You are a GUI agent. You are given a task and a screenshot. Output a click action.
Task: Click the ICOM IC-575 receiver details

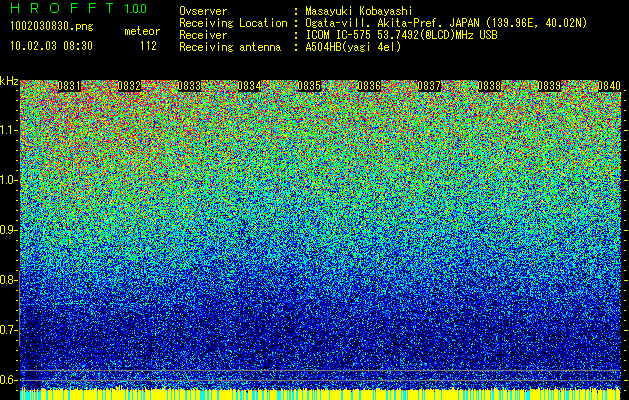[x=401, y=35]
